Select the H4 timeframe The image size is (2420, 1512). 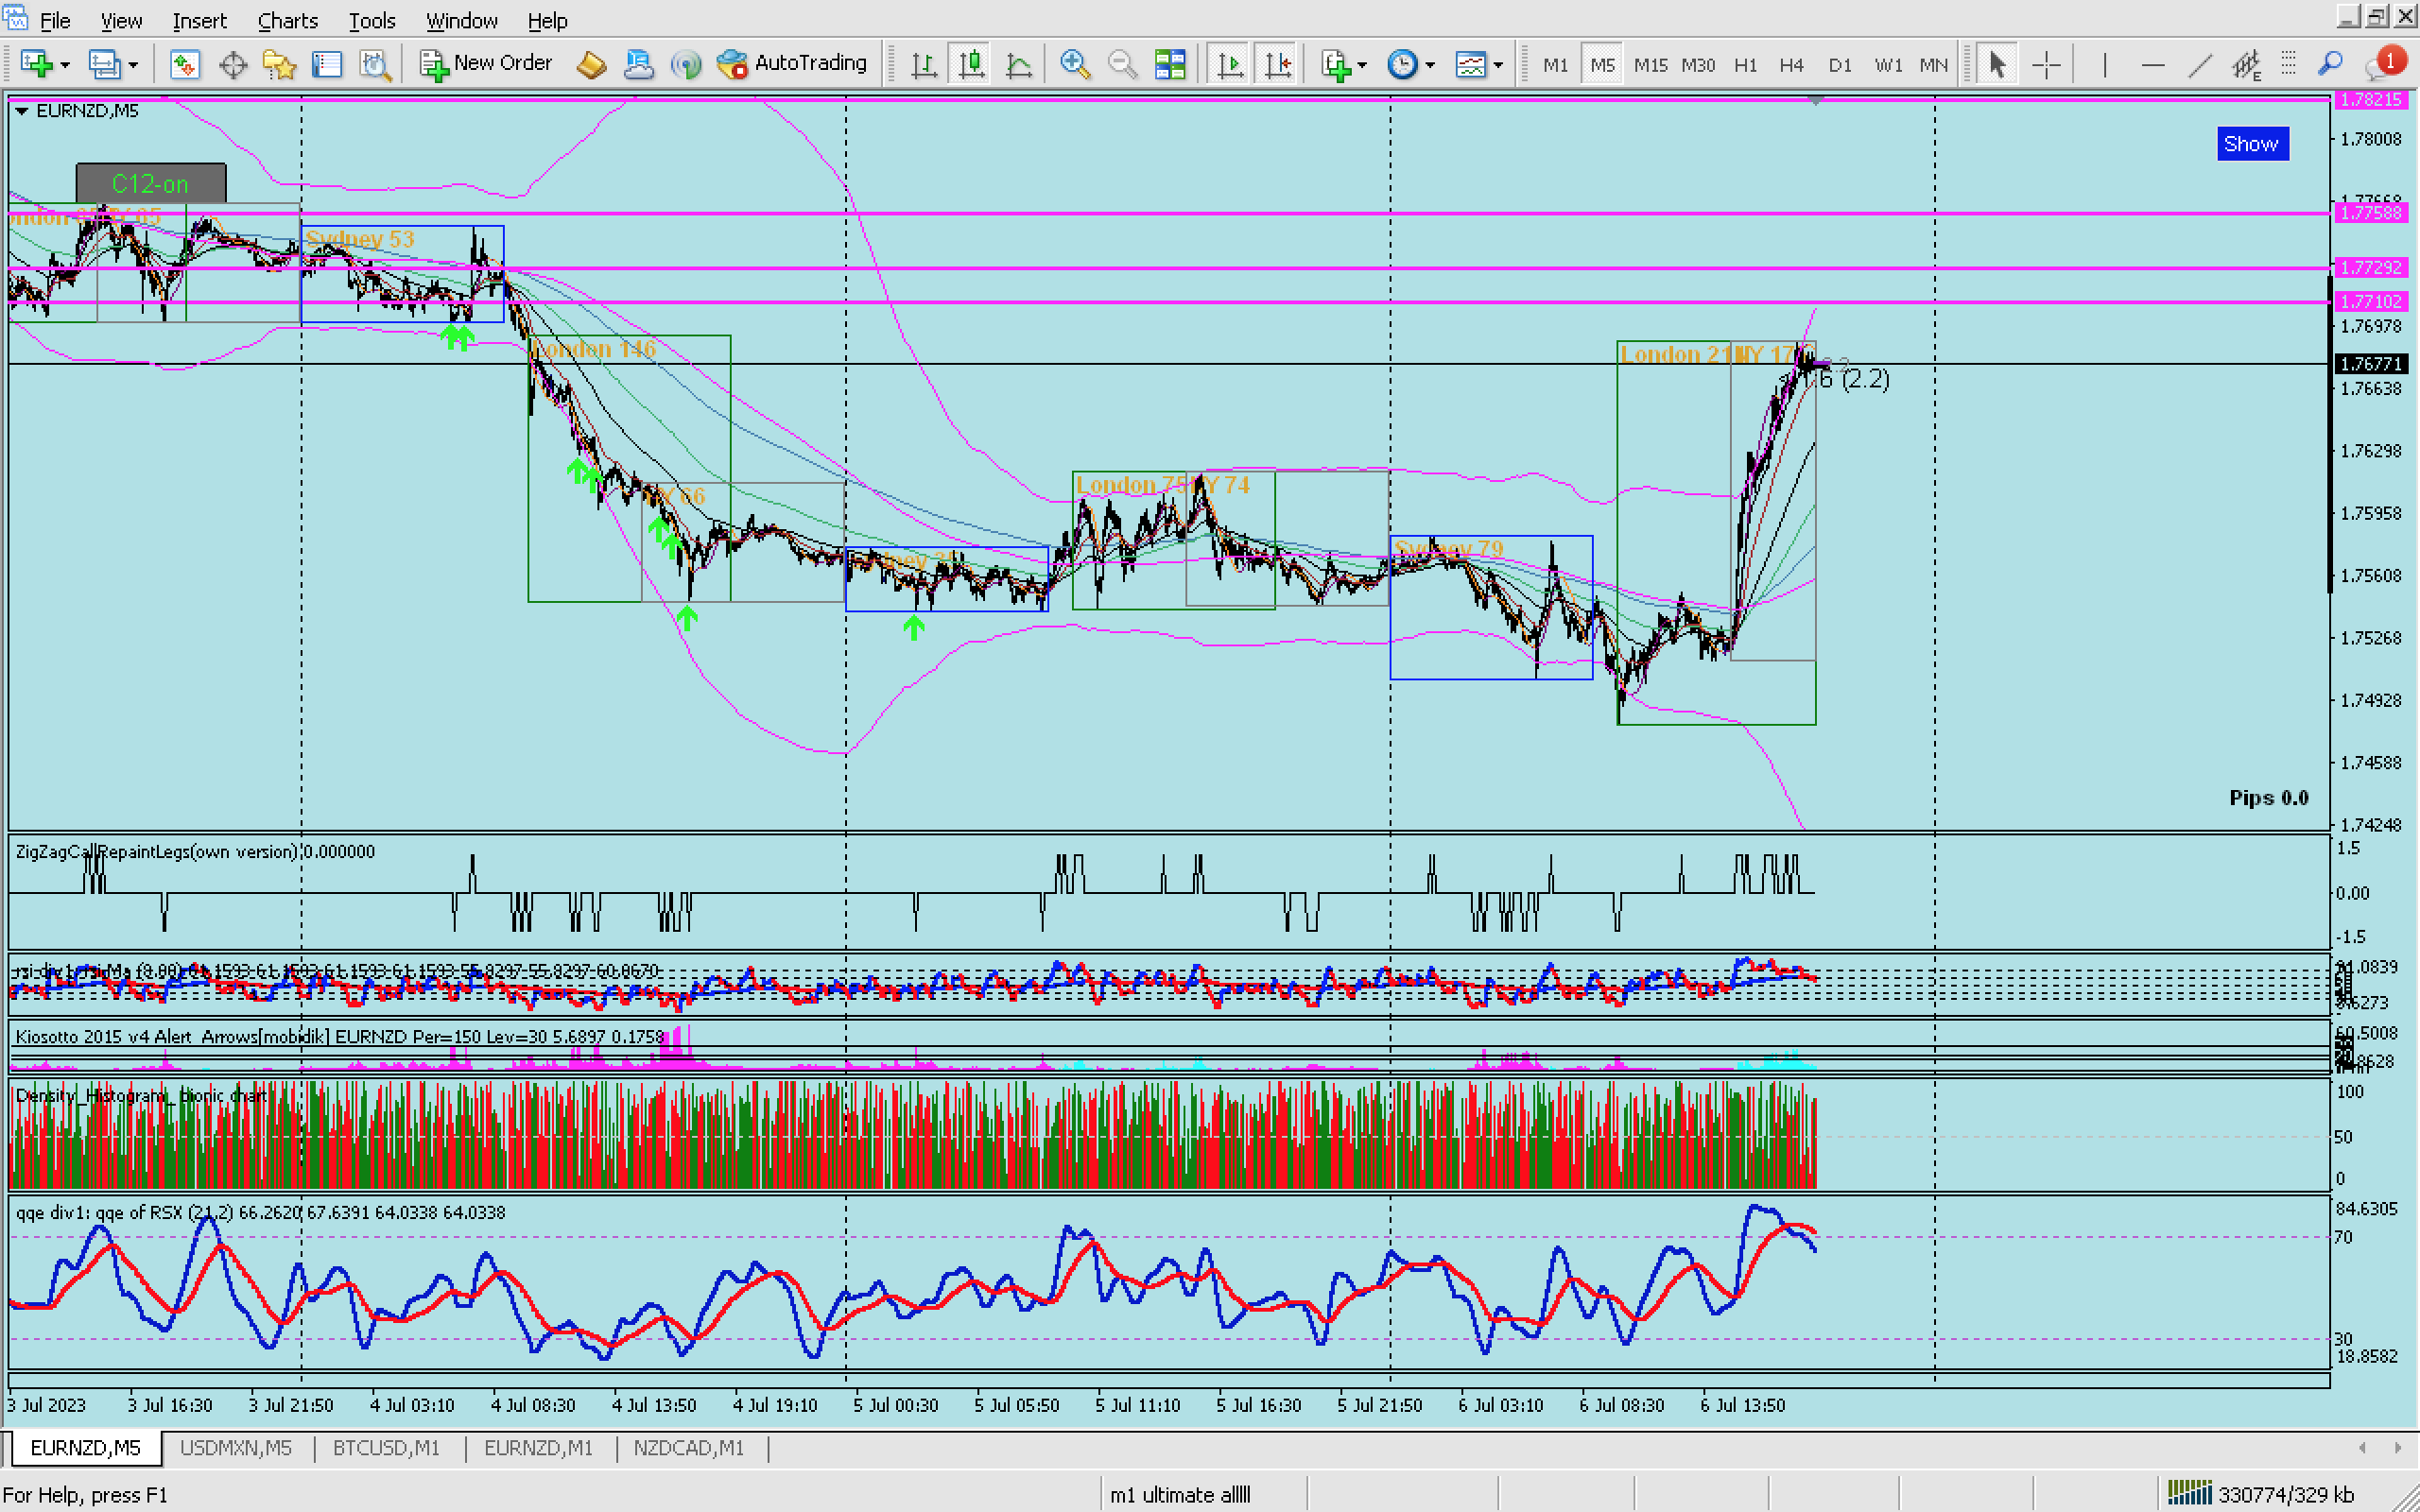[x=1790, y=65]
